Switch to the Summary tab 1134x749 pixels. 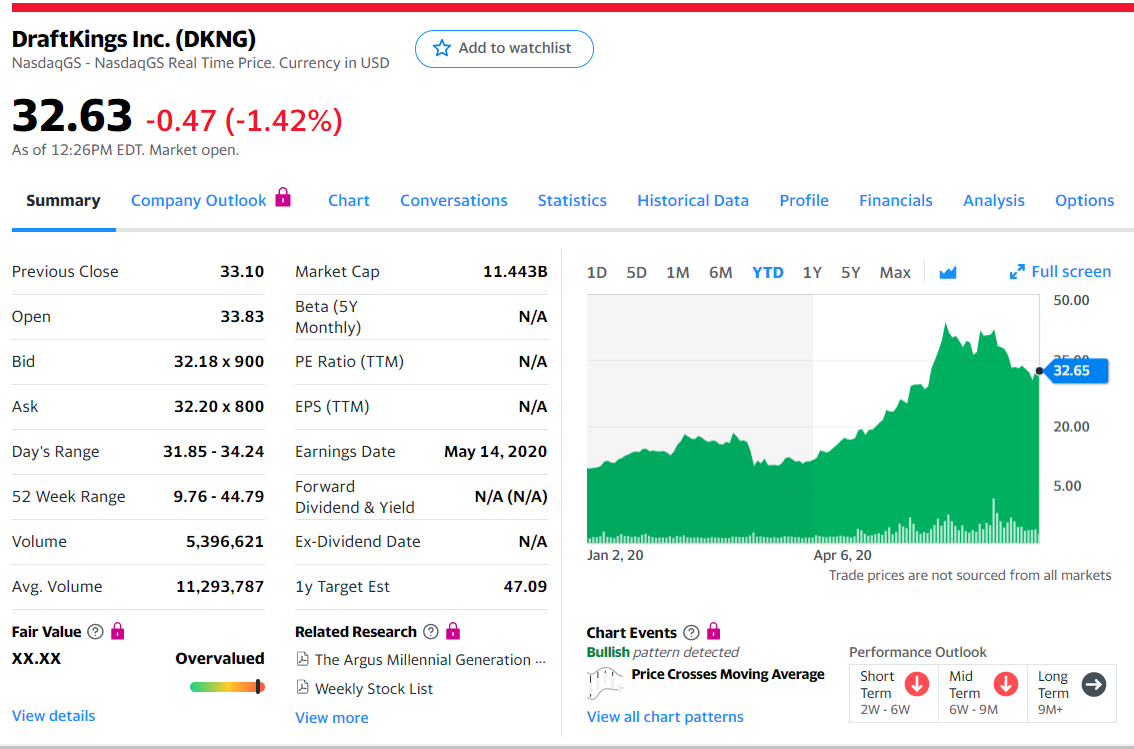63,201
